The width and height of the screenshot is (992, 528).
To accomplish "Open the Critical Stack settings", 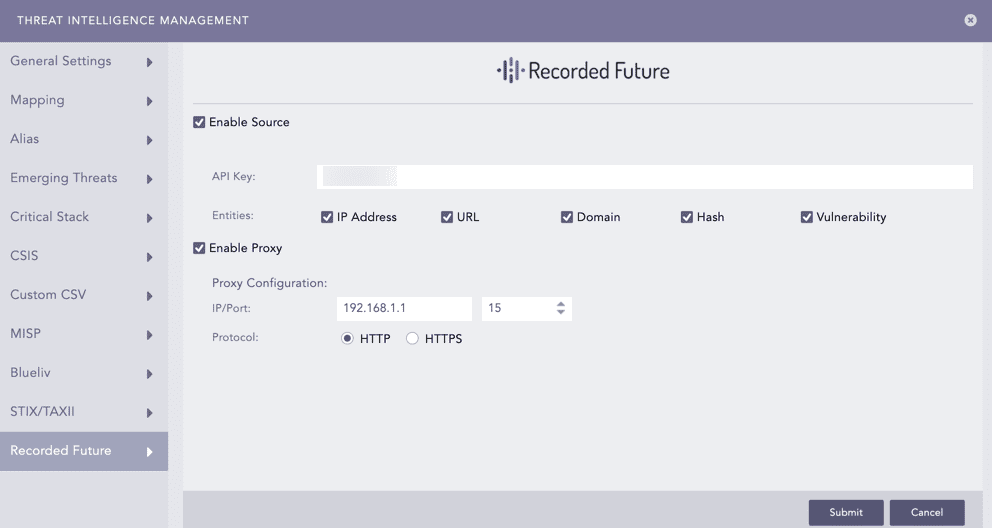I will coord(49,217).
